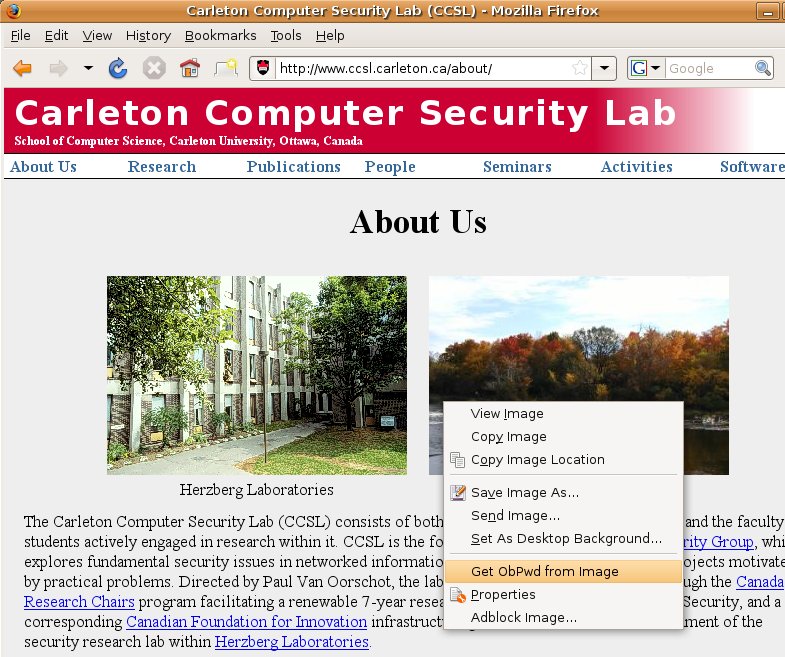This screenshot has width=785, height=657.
Task: Click the Back arrow button
Action: [x=23, y=68]
